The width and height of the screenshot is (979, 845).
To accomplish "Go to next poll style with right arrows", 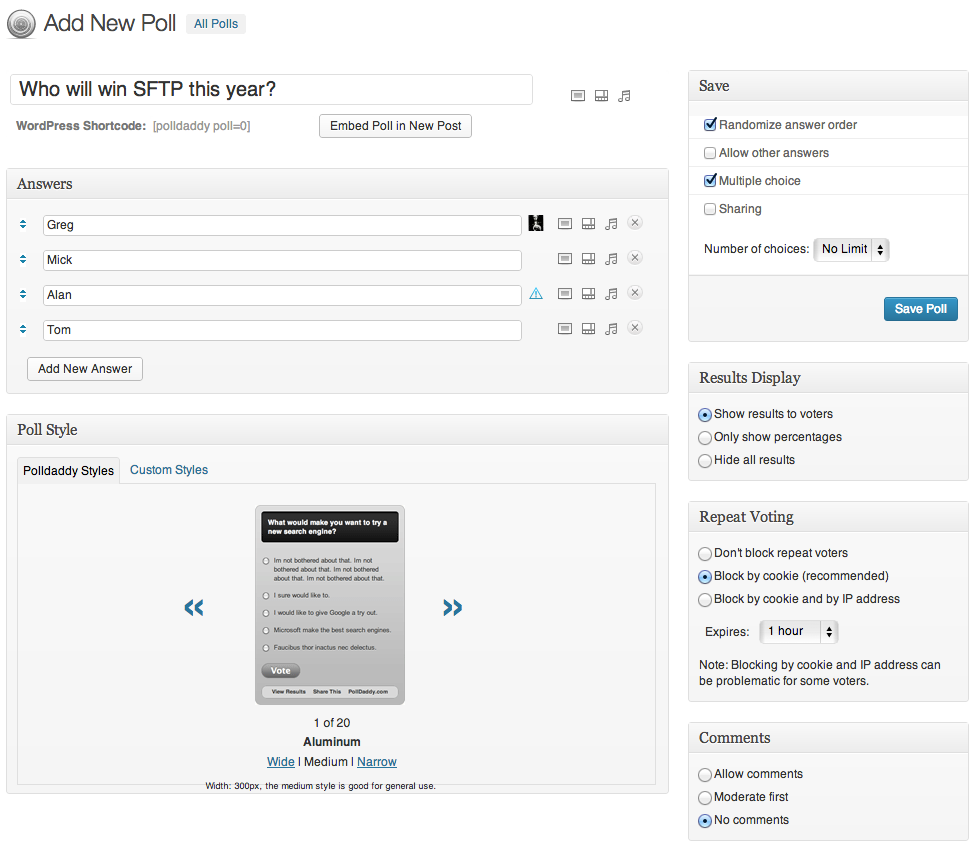I will pos(453,607).
